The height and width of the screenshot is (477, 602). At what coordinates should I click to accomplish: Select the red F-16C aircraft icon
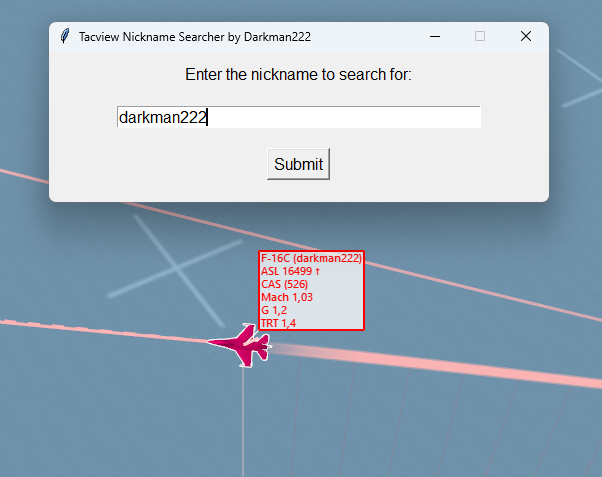[241, 344]
